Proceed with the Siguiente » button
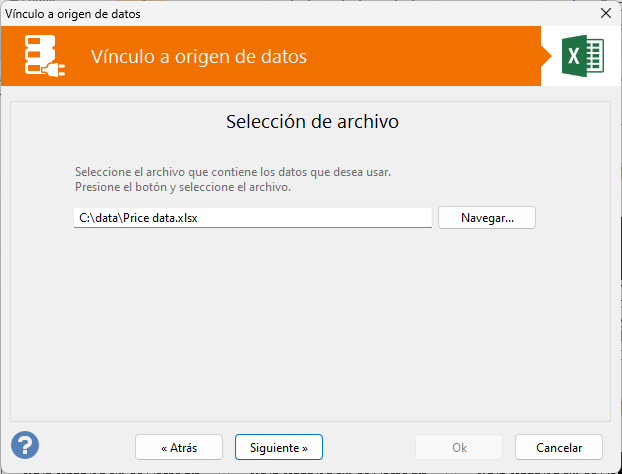 pos(278,447)
